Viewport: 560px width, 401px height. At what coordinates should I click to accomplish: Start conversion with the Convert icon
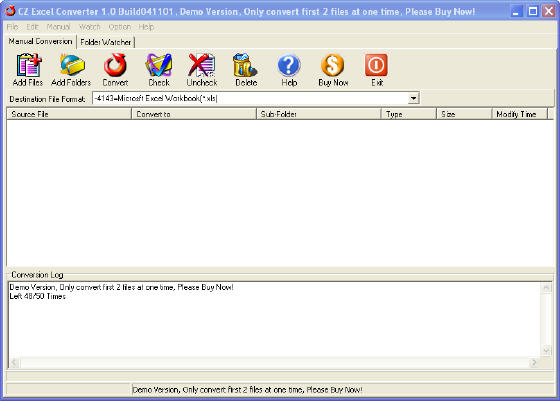coord(115,65)
